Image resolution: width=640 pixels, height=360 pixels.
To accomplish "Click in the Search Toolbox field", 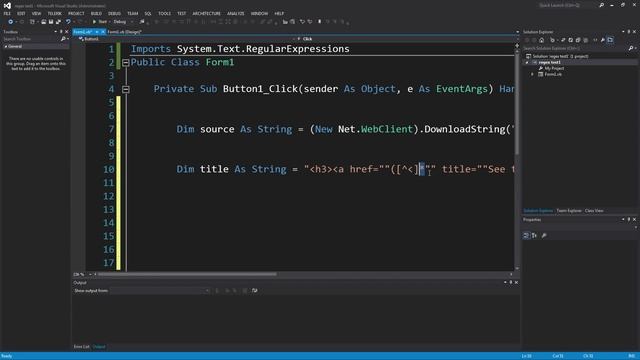I will [x=31, y=39].
